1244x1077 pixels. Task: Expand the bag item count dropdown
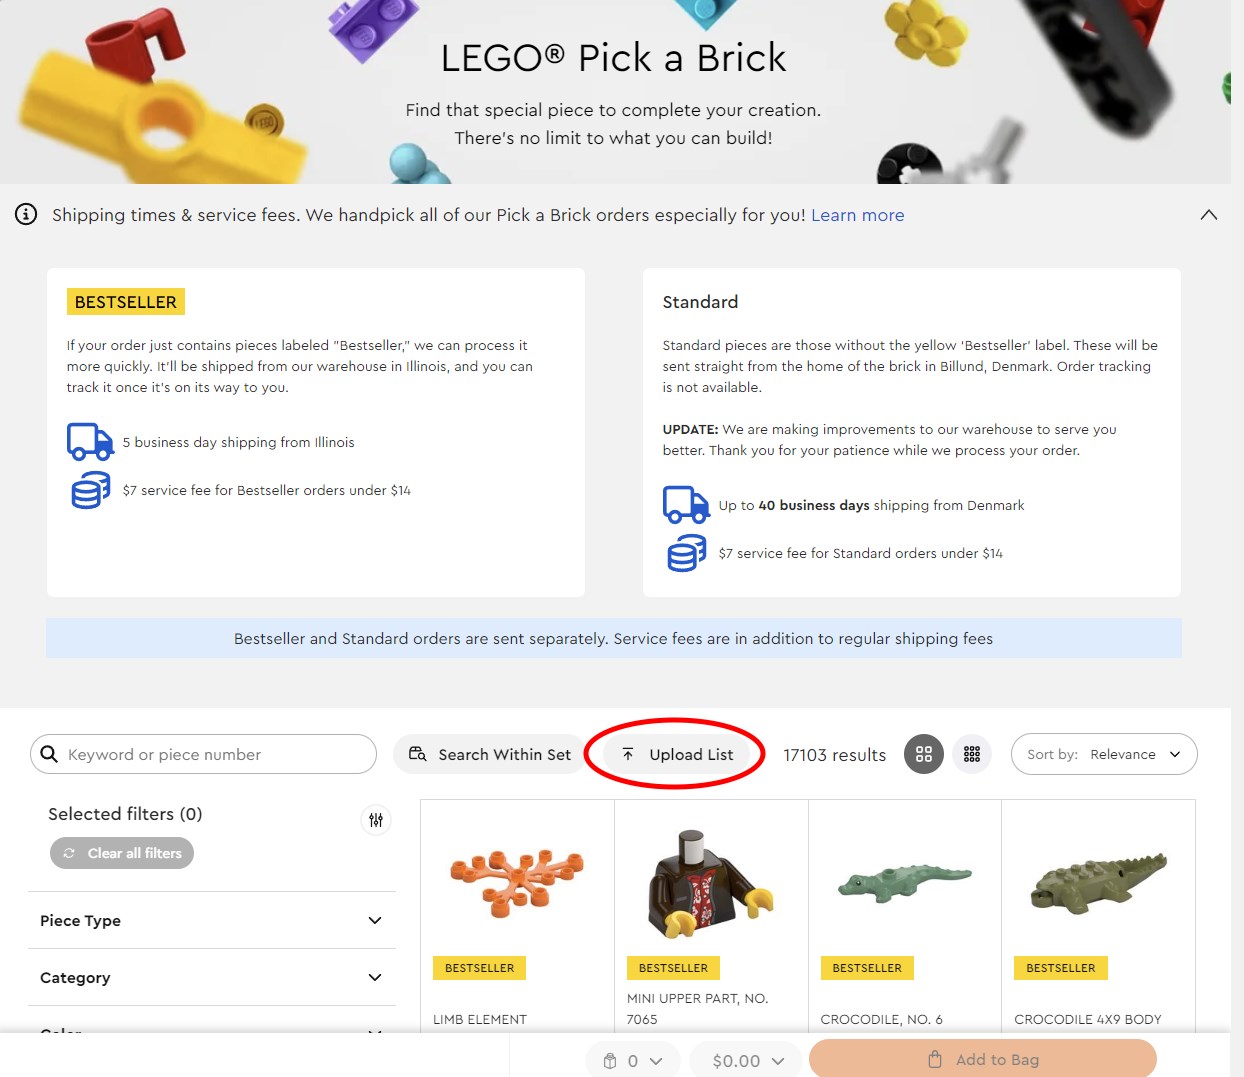(x=633, y=1060)
